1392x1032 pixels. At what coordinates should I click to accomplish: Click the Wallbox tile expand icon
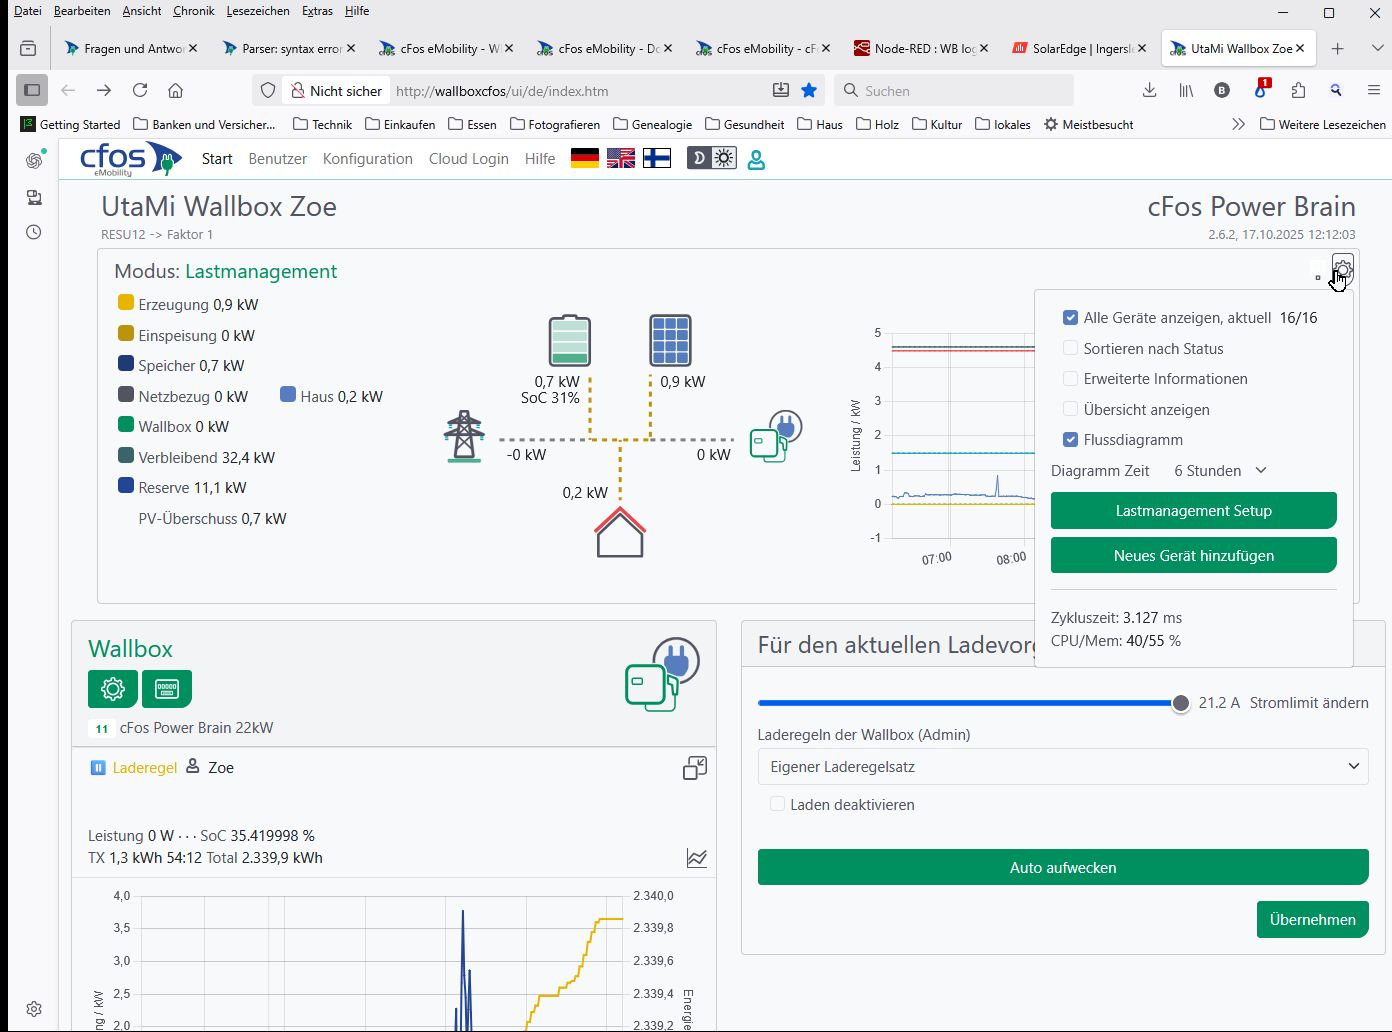[695, 768]
